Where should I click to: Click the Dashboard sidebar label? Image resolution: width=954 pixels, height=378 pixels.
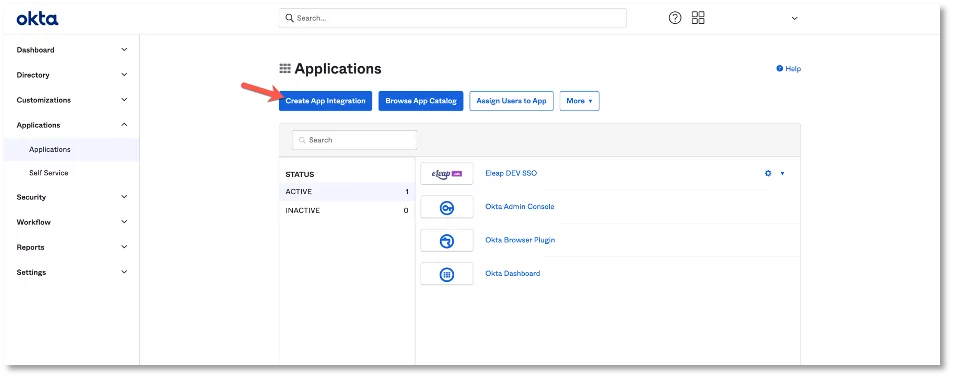coord(35,50)
